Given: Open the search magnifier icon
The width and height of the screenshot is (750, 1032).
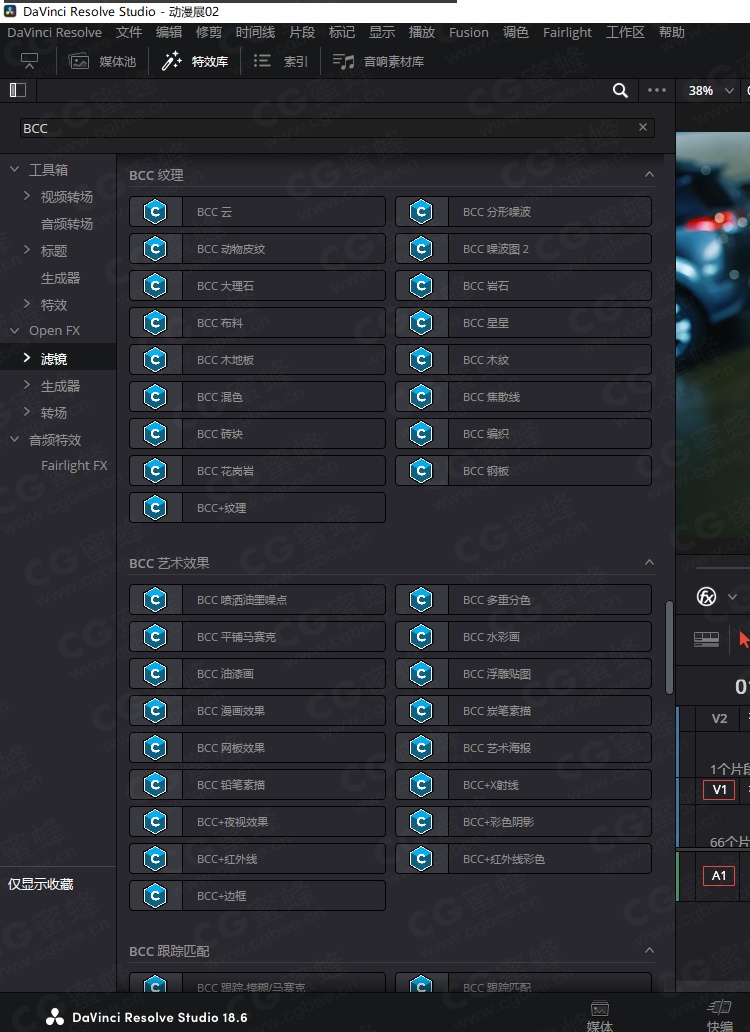Looking at the screenshot, I should [x=620, y=90].
